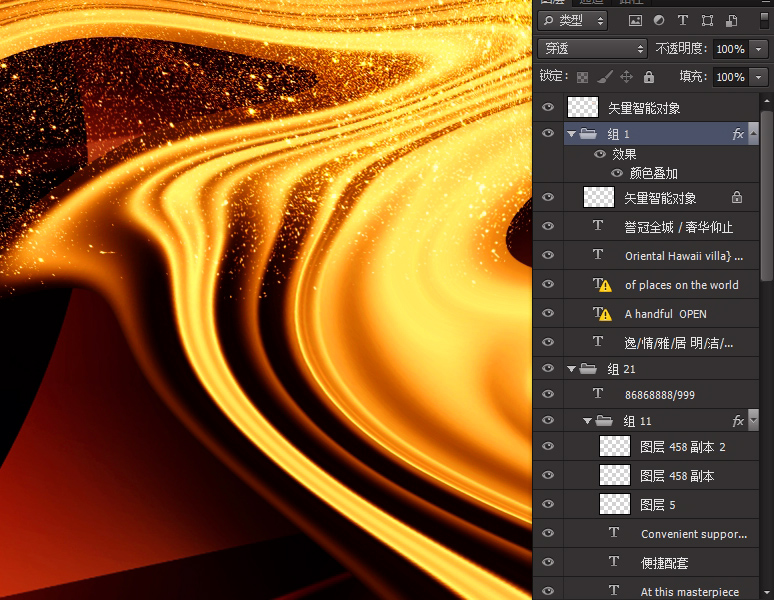Click folder icon of 组 11
Image resolution: width=774 pixels, height=600 pixels.
click(604, 421)
